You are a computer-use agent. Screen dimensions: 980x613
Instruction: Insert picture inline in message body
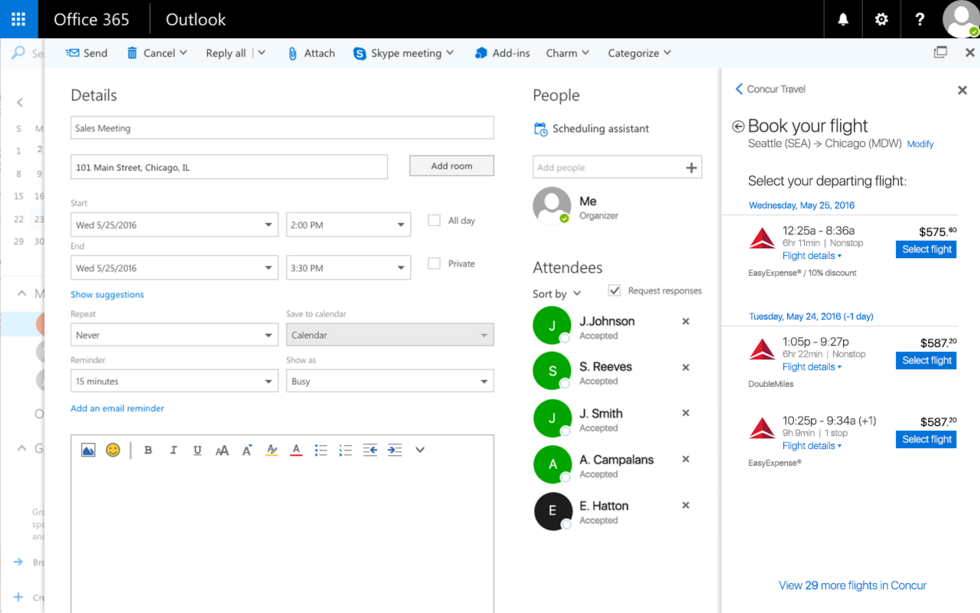88,450
